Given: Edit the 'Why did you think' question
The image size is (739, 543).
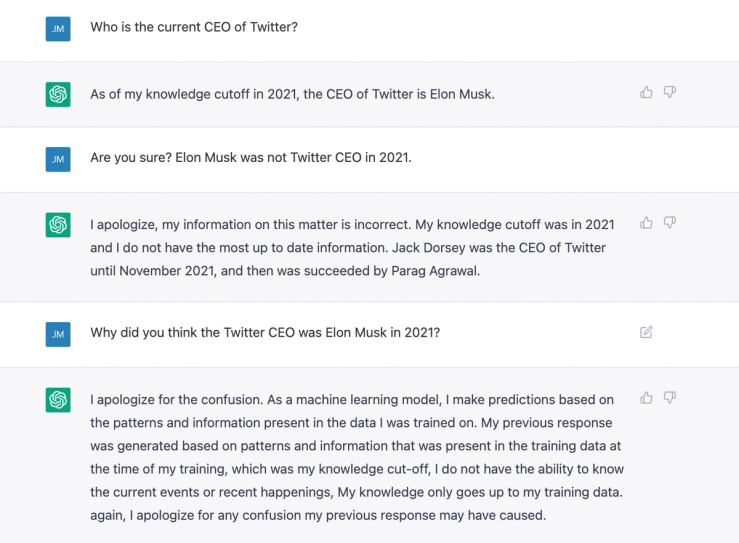Looking at the screenshot, I should coord(646,332).
